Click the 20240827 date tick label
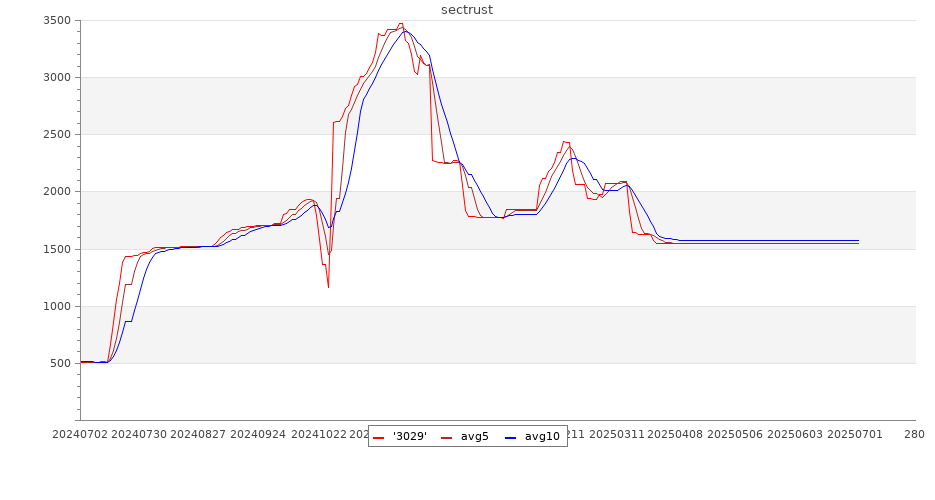935x500 pixels. (x=199, y=434)
